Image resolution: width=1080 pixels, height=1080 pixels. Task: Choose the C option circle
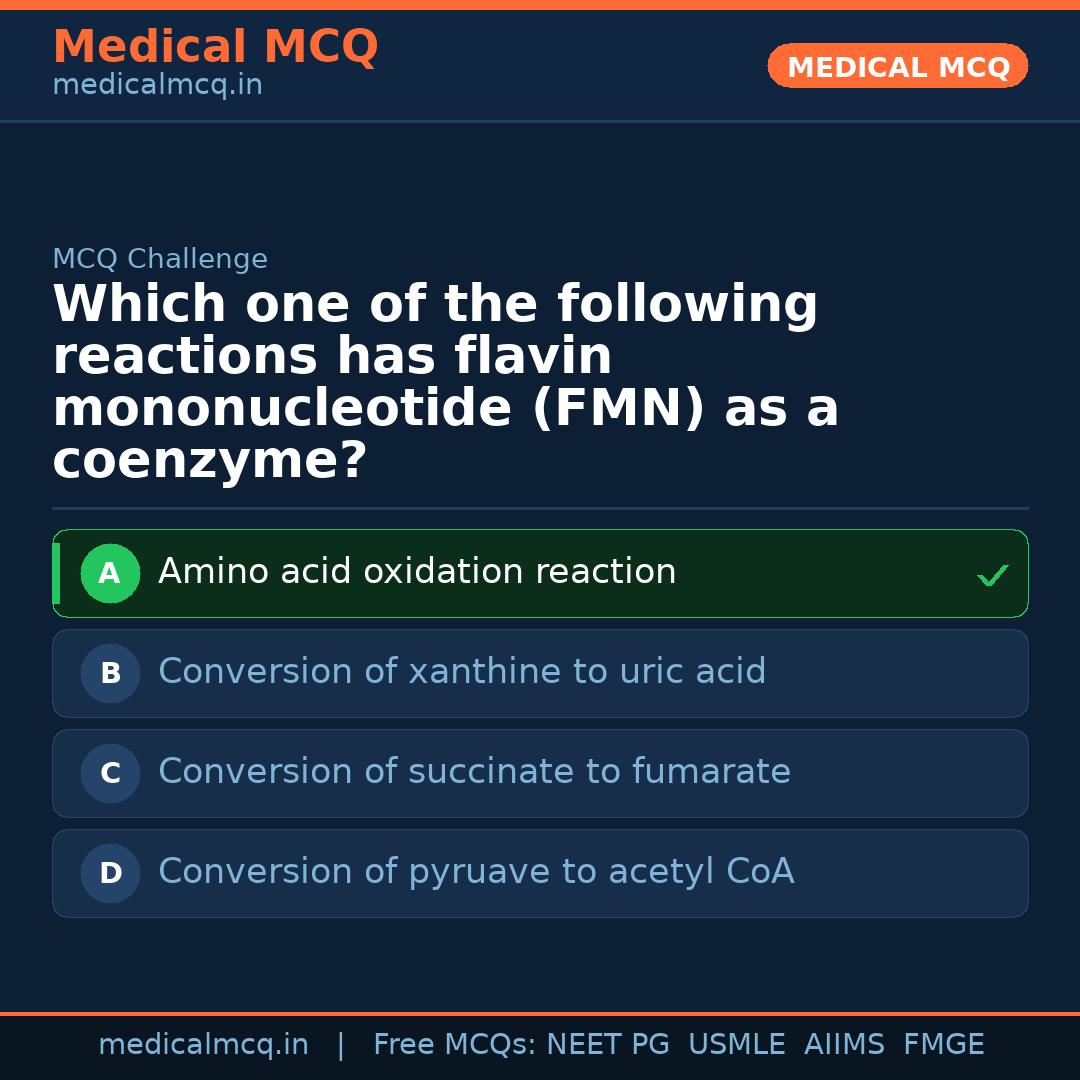(110, 774)
